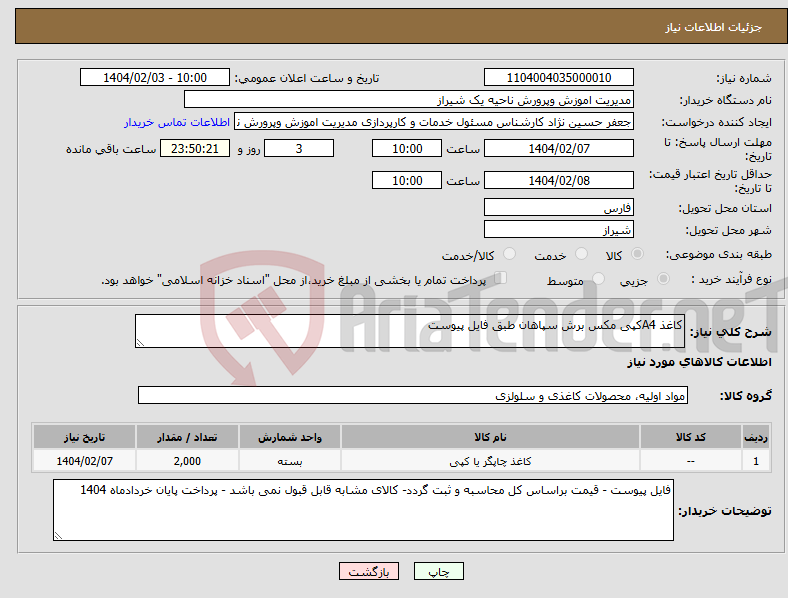Select the کالا/خدمت radio button

coord(510,254)
